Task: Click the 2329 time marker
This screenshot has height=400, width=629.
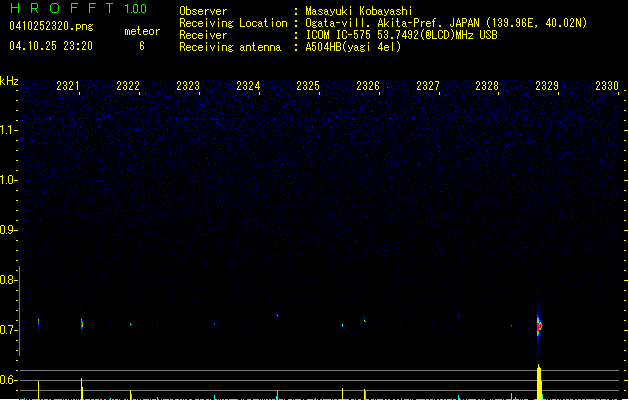Action: coord(547,86)
